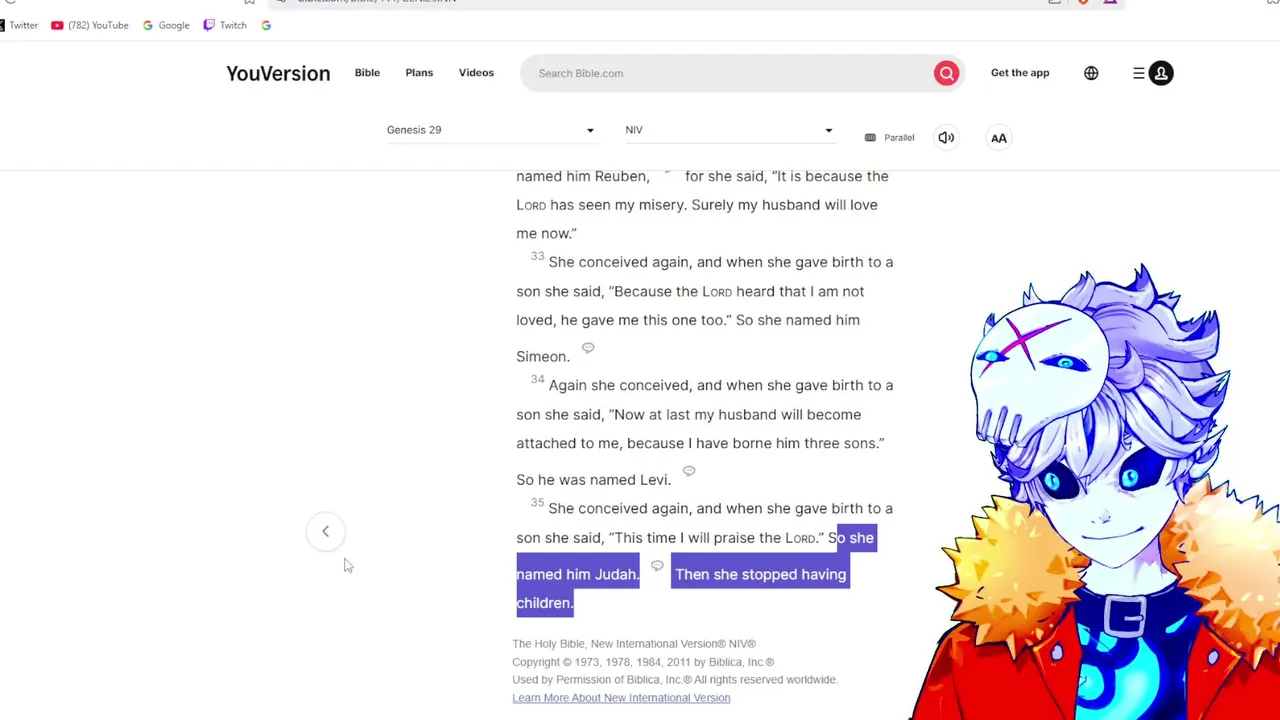The image size is (1280, 720).
Task: Click the unlabeled Google-icon bookmark
Action: [x=266, y=25]
